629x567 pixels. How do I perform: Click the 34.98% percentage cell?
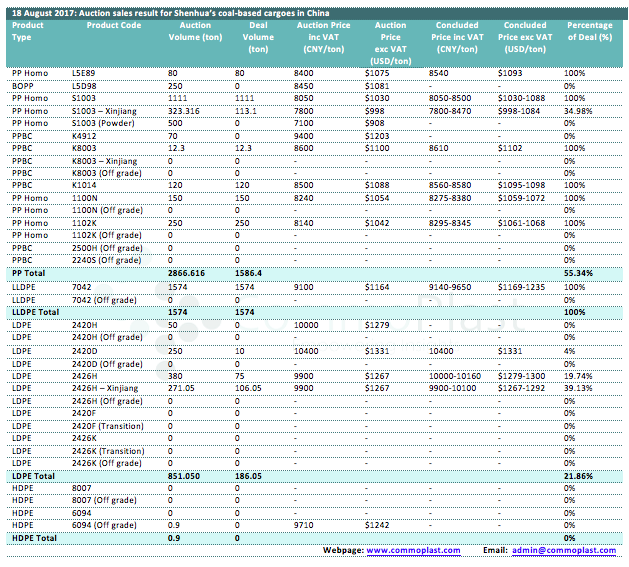[577, 110]
